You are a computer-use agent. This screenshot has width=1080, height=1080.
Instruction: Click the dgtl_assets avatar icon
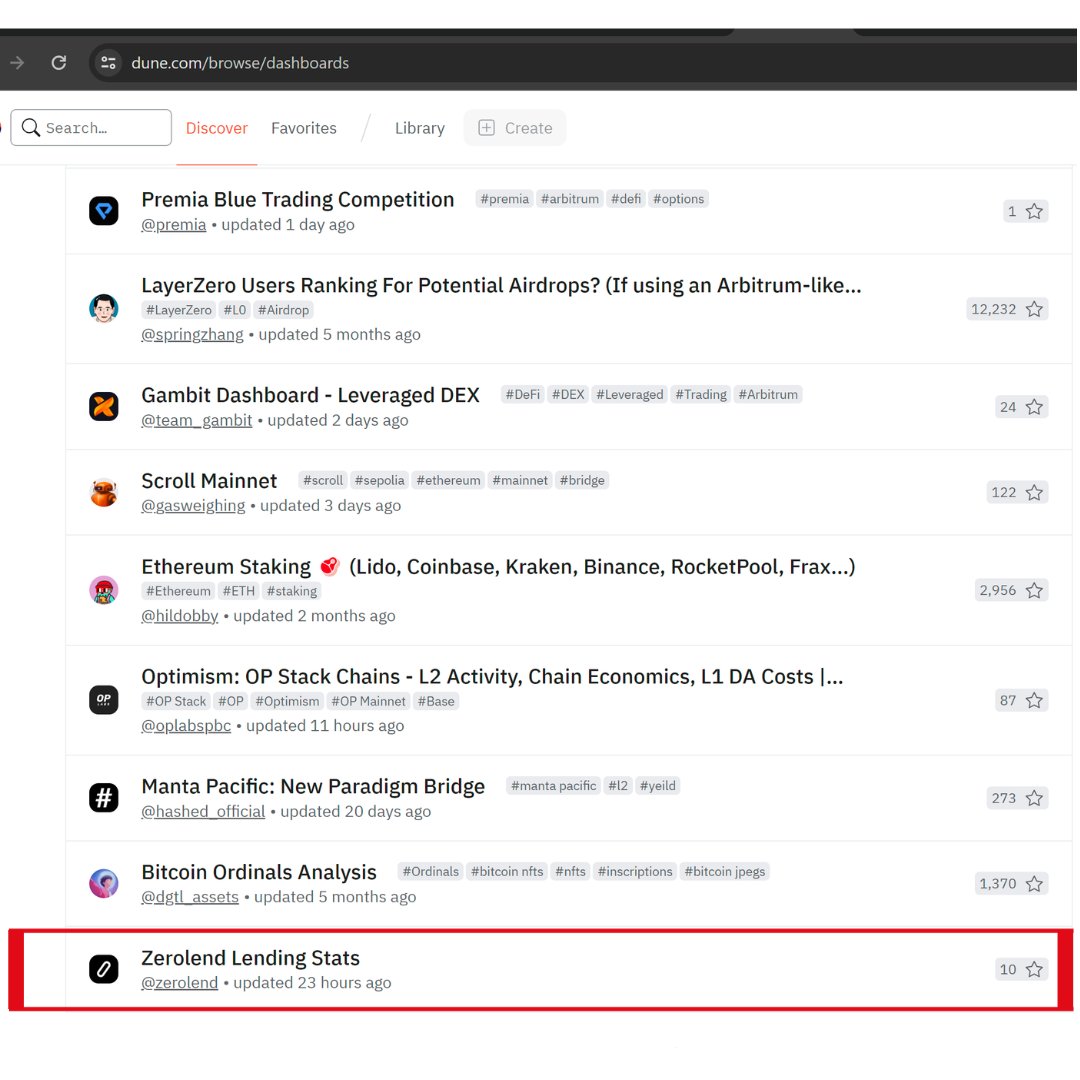click(104, 883)
